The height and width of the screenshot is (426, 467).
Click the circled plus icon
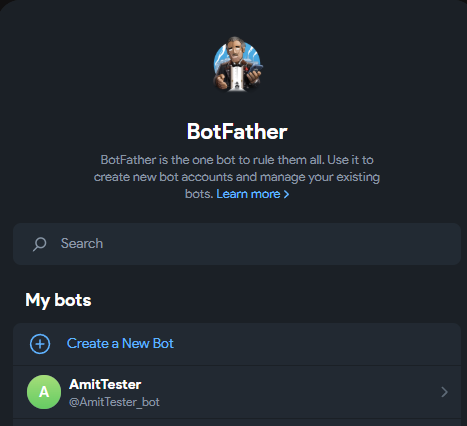coord(40,344)
